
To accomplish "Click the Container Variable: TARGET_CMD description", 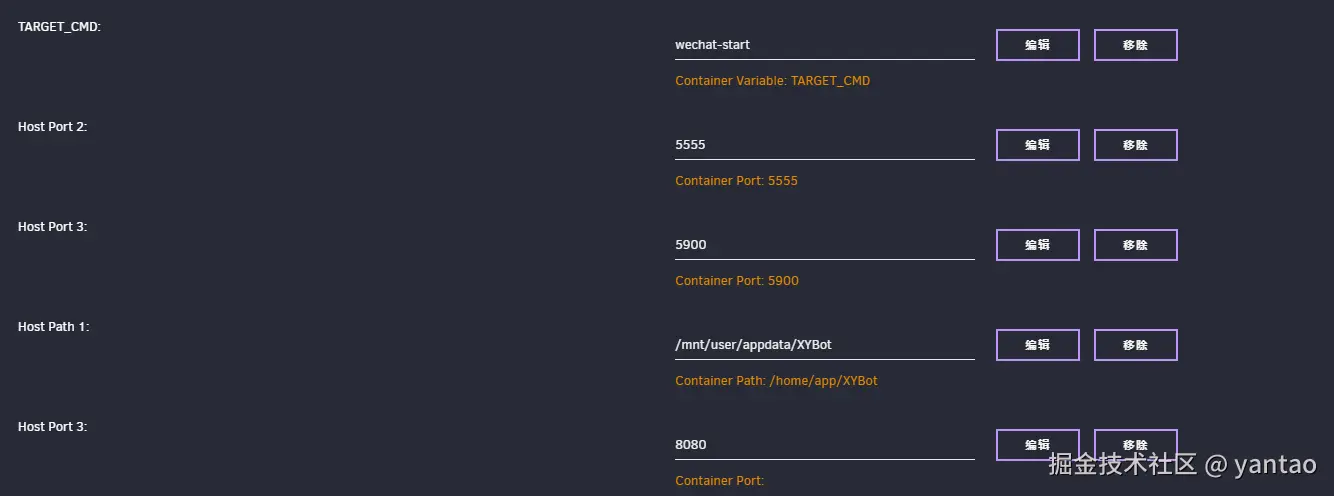I will coord(772,81).
